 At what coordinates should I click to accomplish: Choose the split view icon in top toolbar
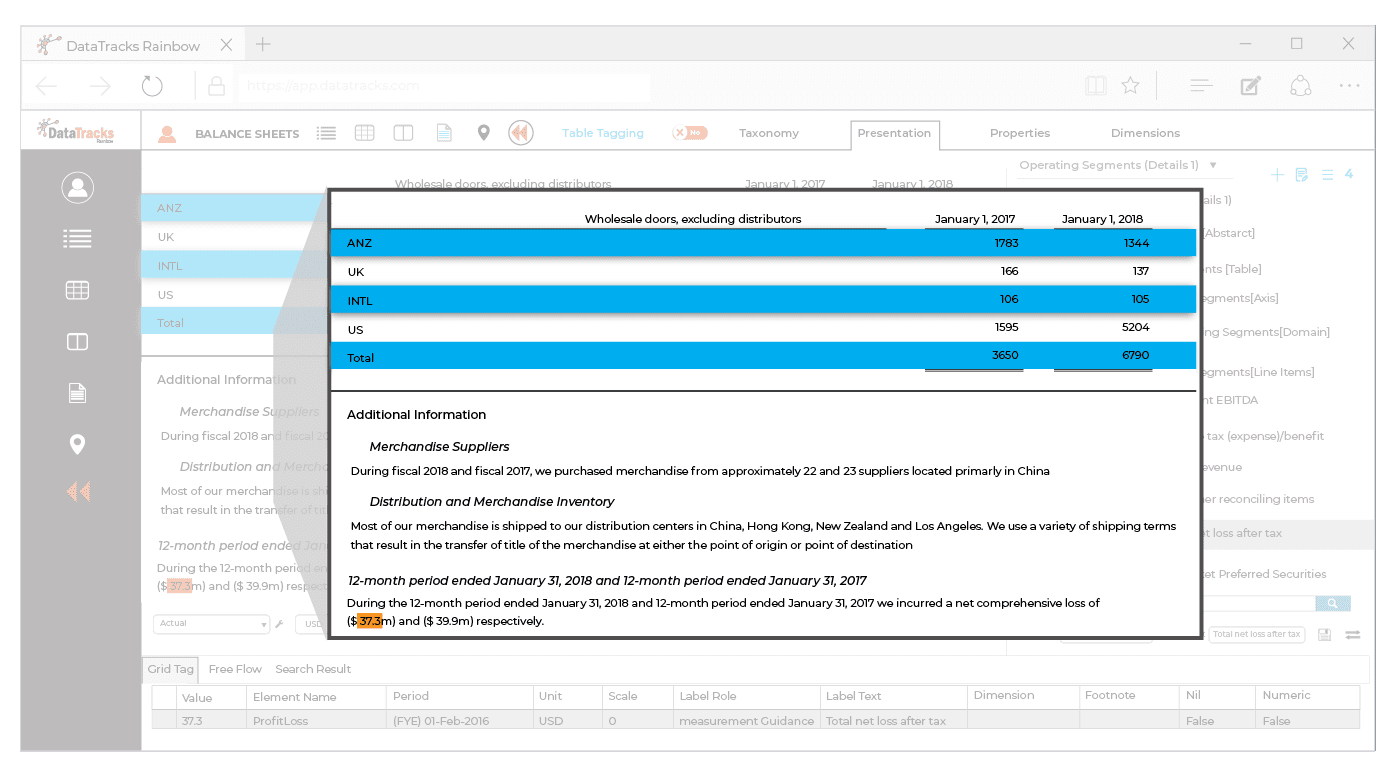403,133
